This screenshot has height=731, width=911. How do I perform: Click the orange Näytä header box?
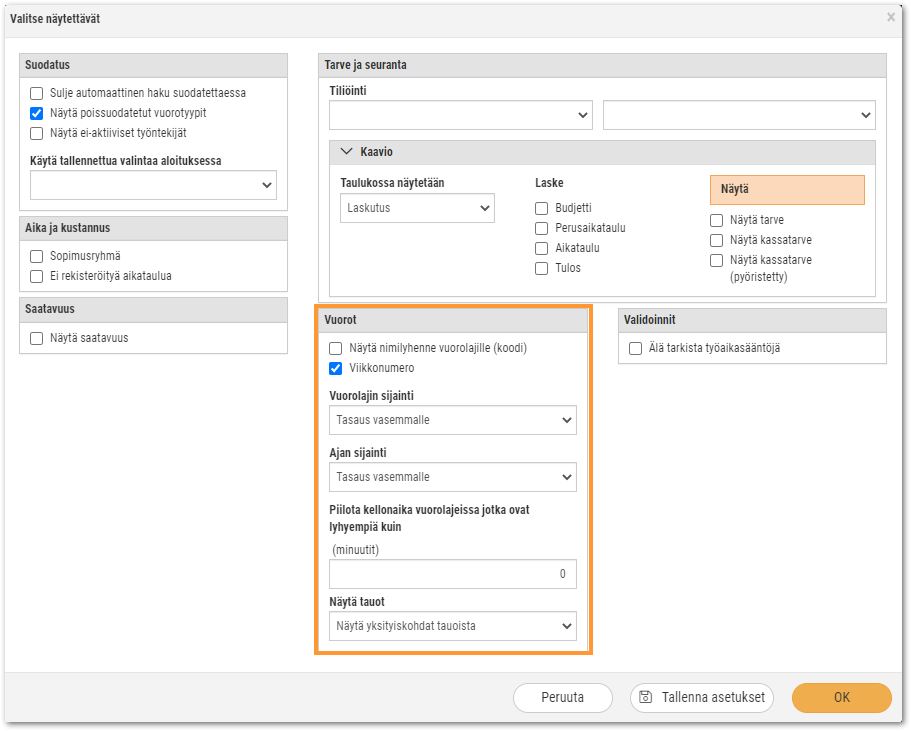(787, 189)
